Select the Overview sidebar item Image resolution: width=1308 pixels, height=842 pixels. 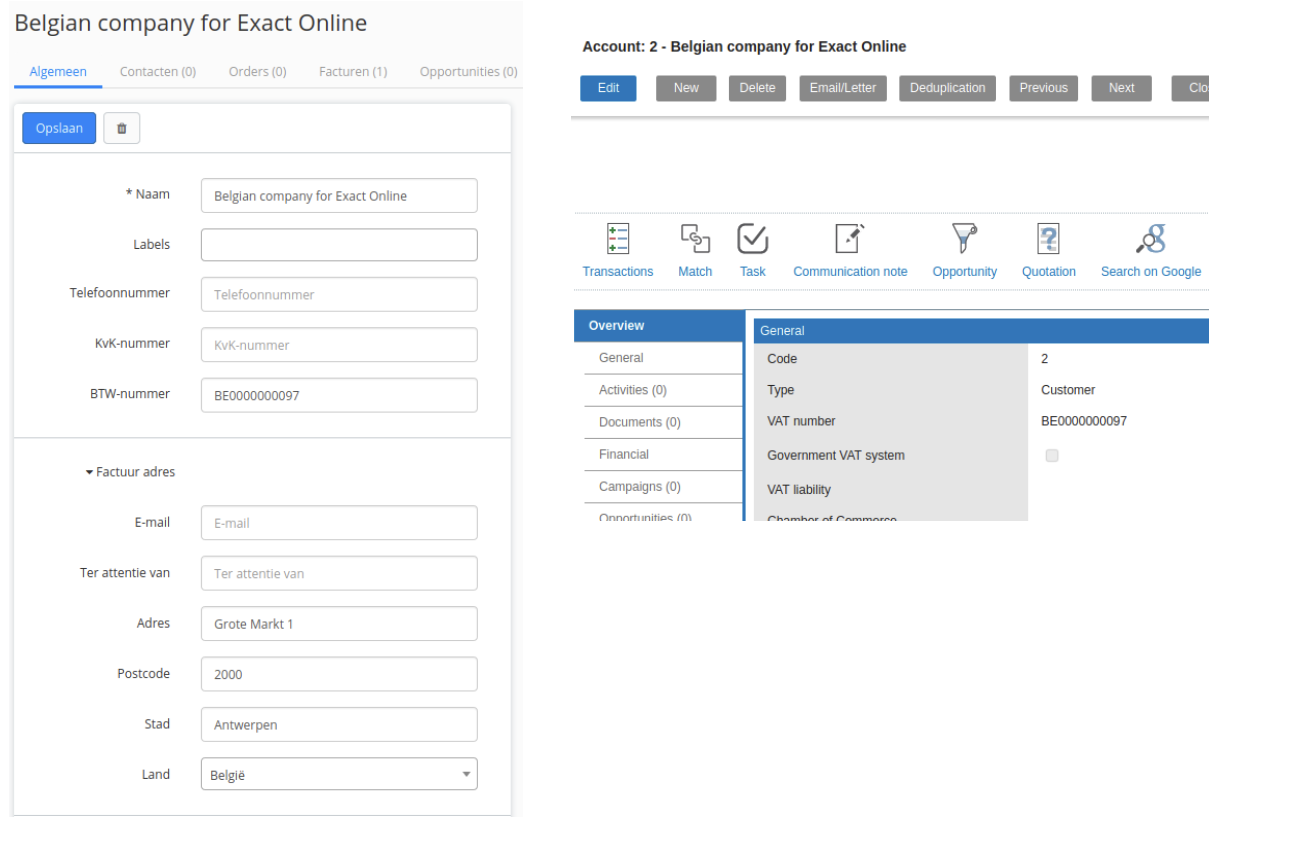coord(659,326)
